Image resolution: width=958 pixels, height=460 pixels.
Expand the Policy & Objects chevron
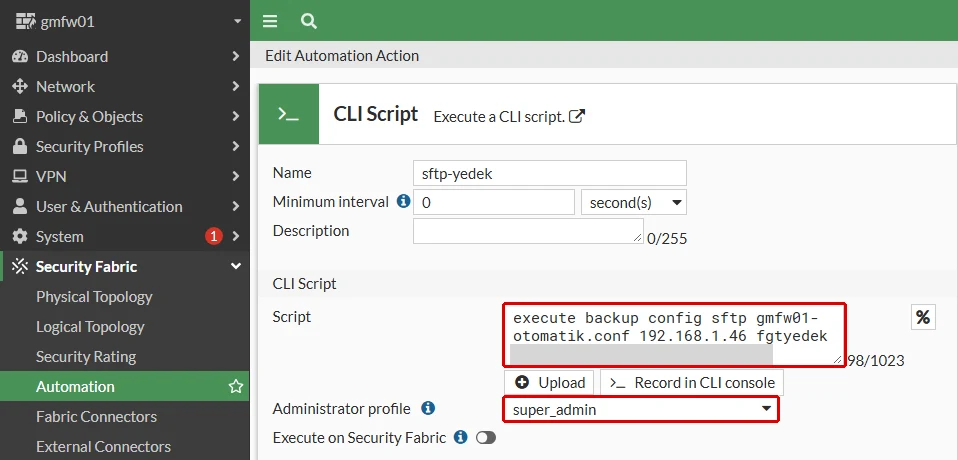click(236, 116)
